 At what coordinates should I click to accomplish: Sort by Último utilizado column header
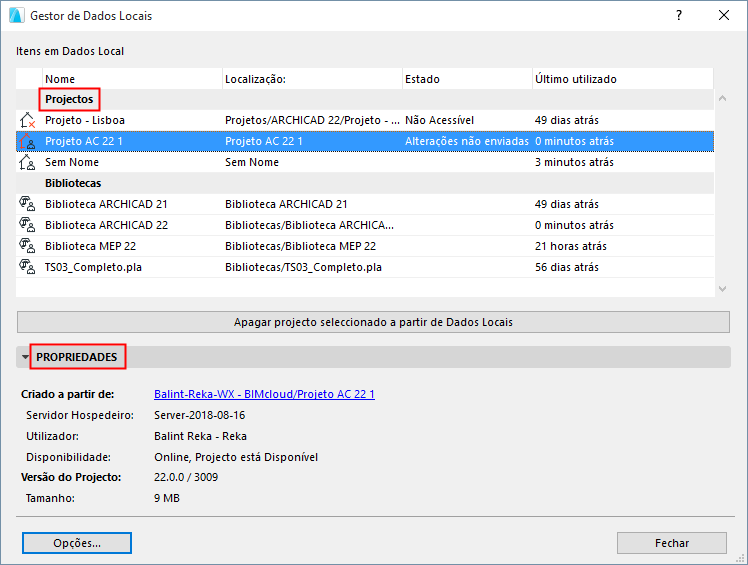(623, 79)
